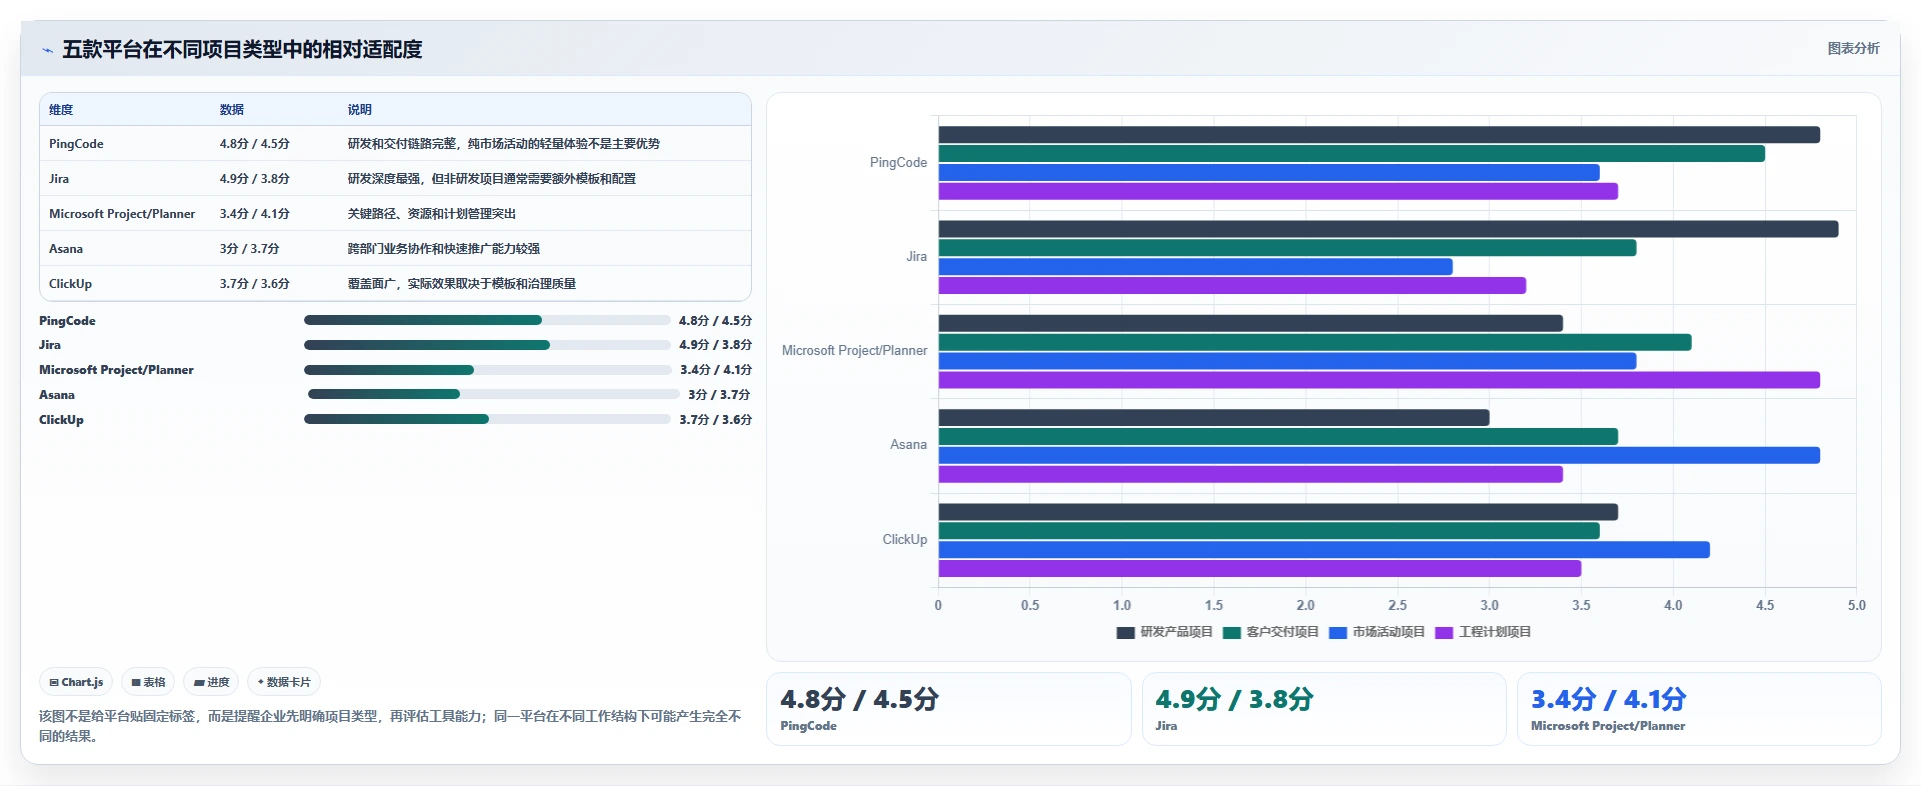Click the description 跨部门业务协作和快速推广能力较强
Screen dimensions: 1921x786
tap(444, 249)
